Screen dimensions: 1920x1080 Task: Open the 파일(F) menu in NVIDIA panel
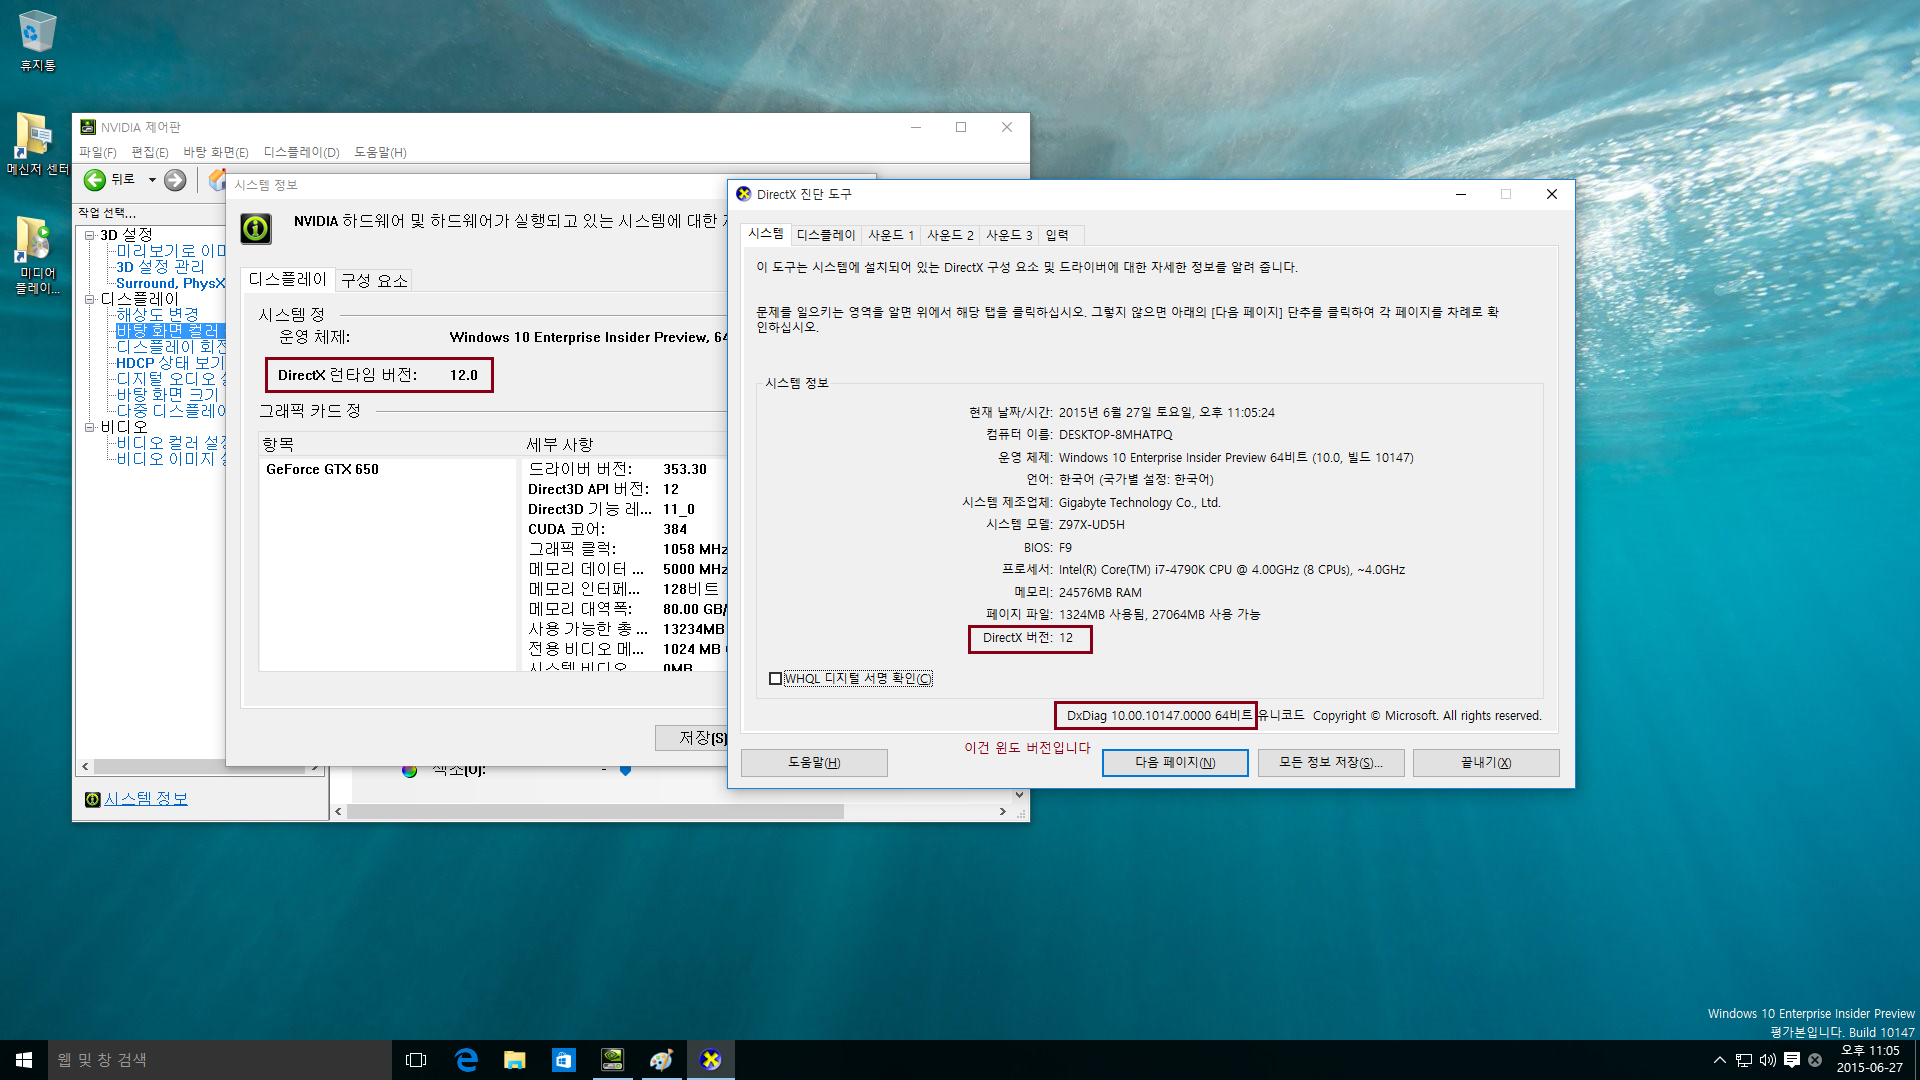pyautogui.click(x=98, y=152)
